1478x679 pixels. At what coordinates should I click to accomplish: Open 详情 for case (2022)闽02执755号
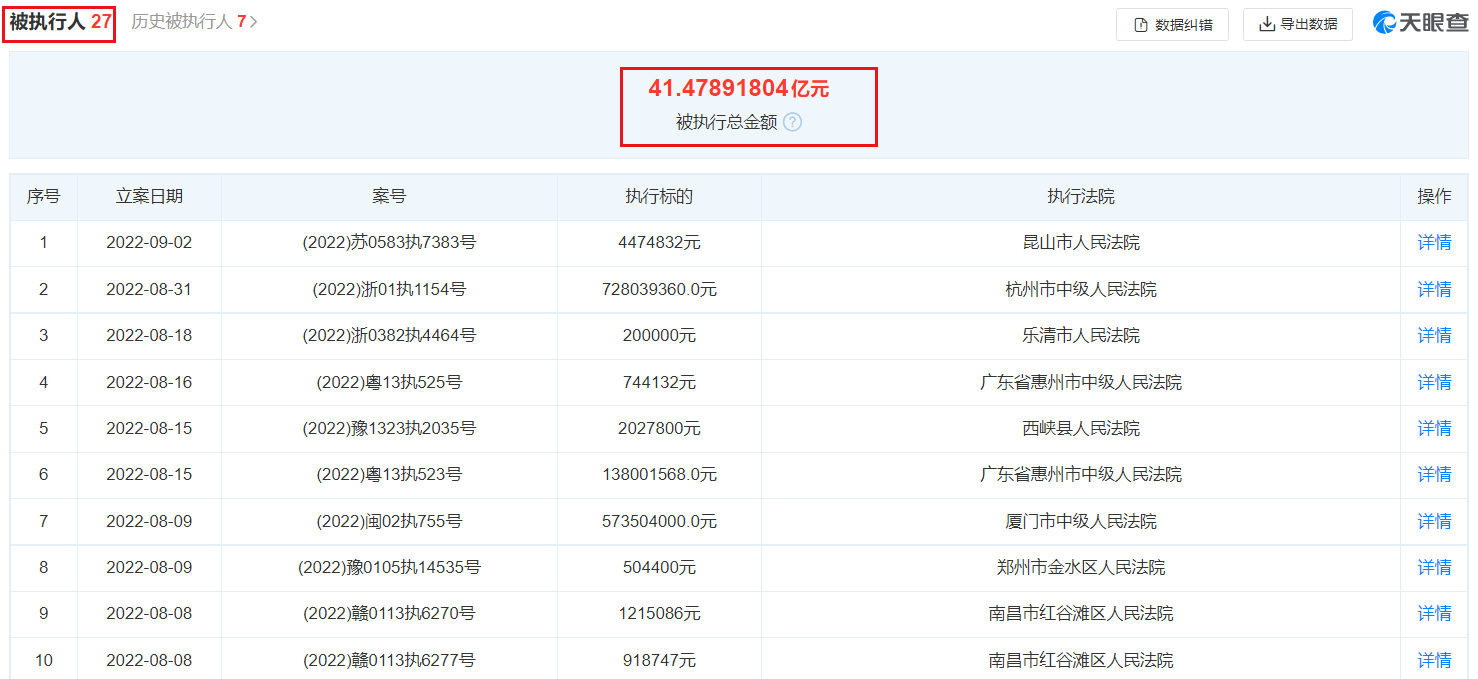(1434, 521)
